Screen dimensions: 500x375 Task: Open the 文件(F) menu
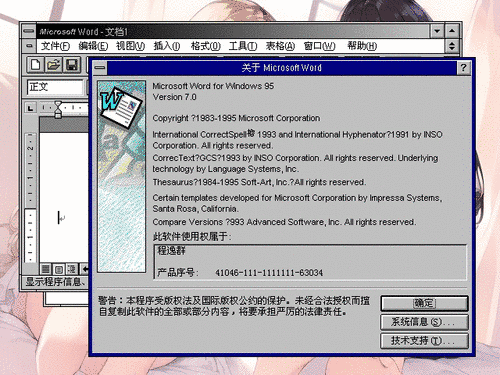55,46
